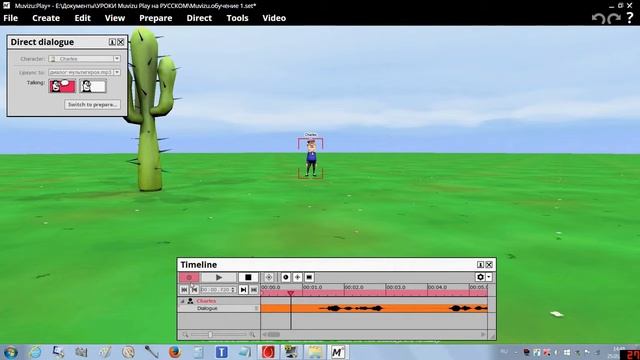The image size is (640, 360).
Task: Close the Direct dialogue panel
Action: tap(121, 42)
